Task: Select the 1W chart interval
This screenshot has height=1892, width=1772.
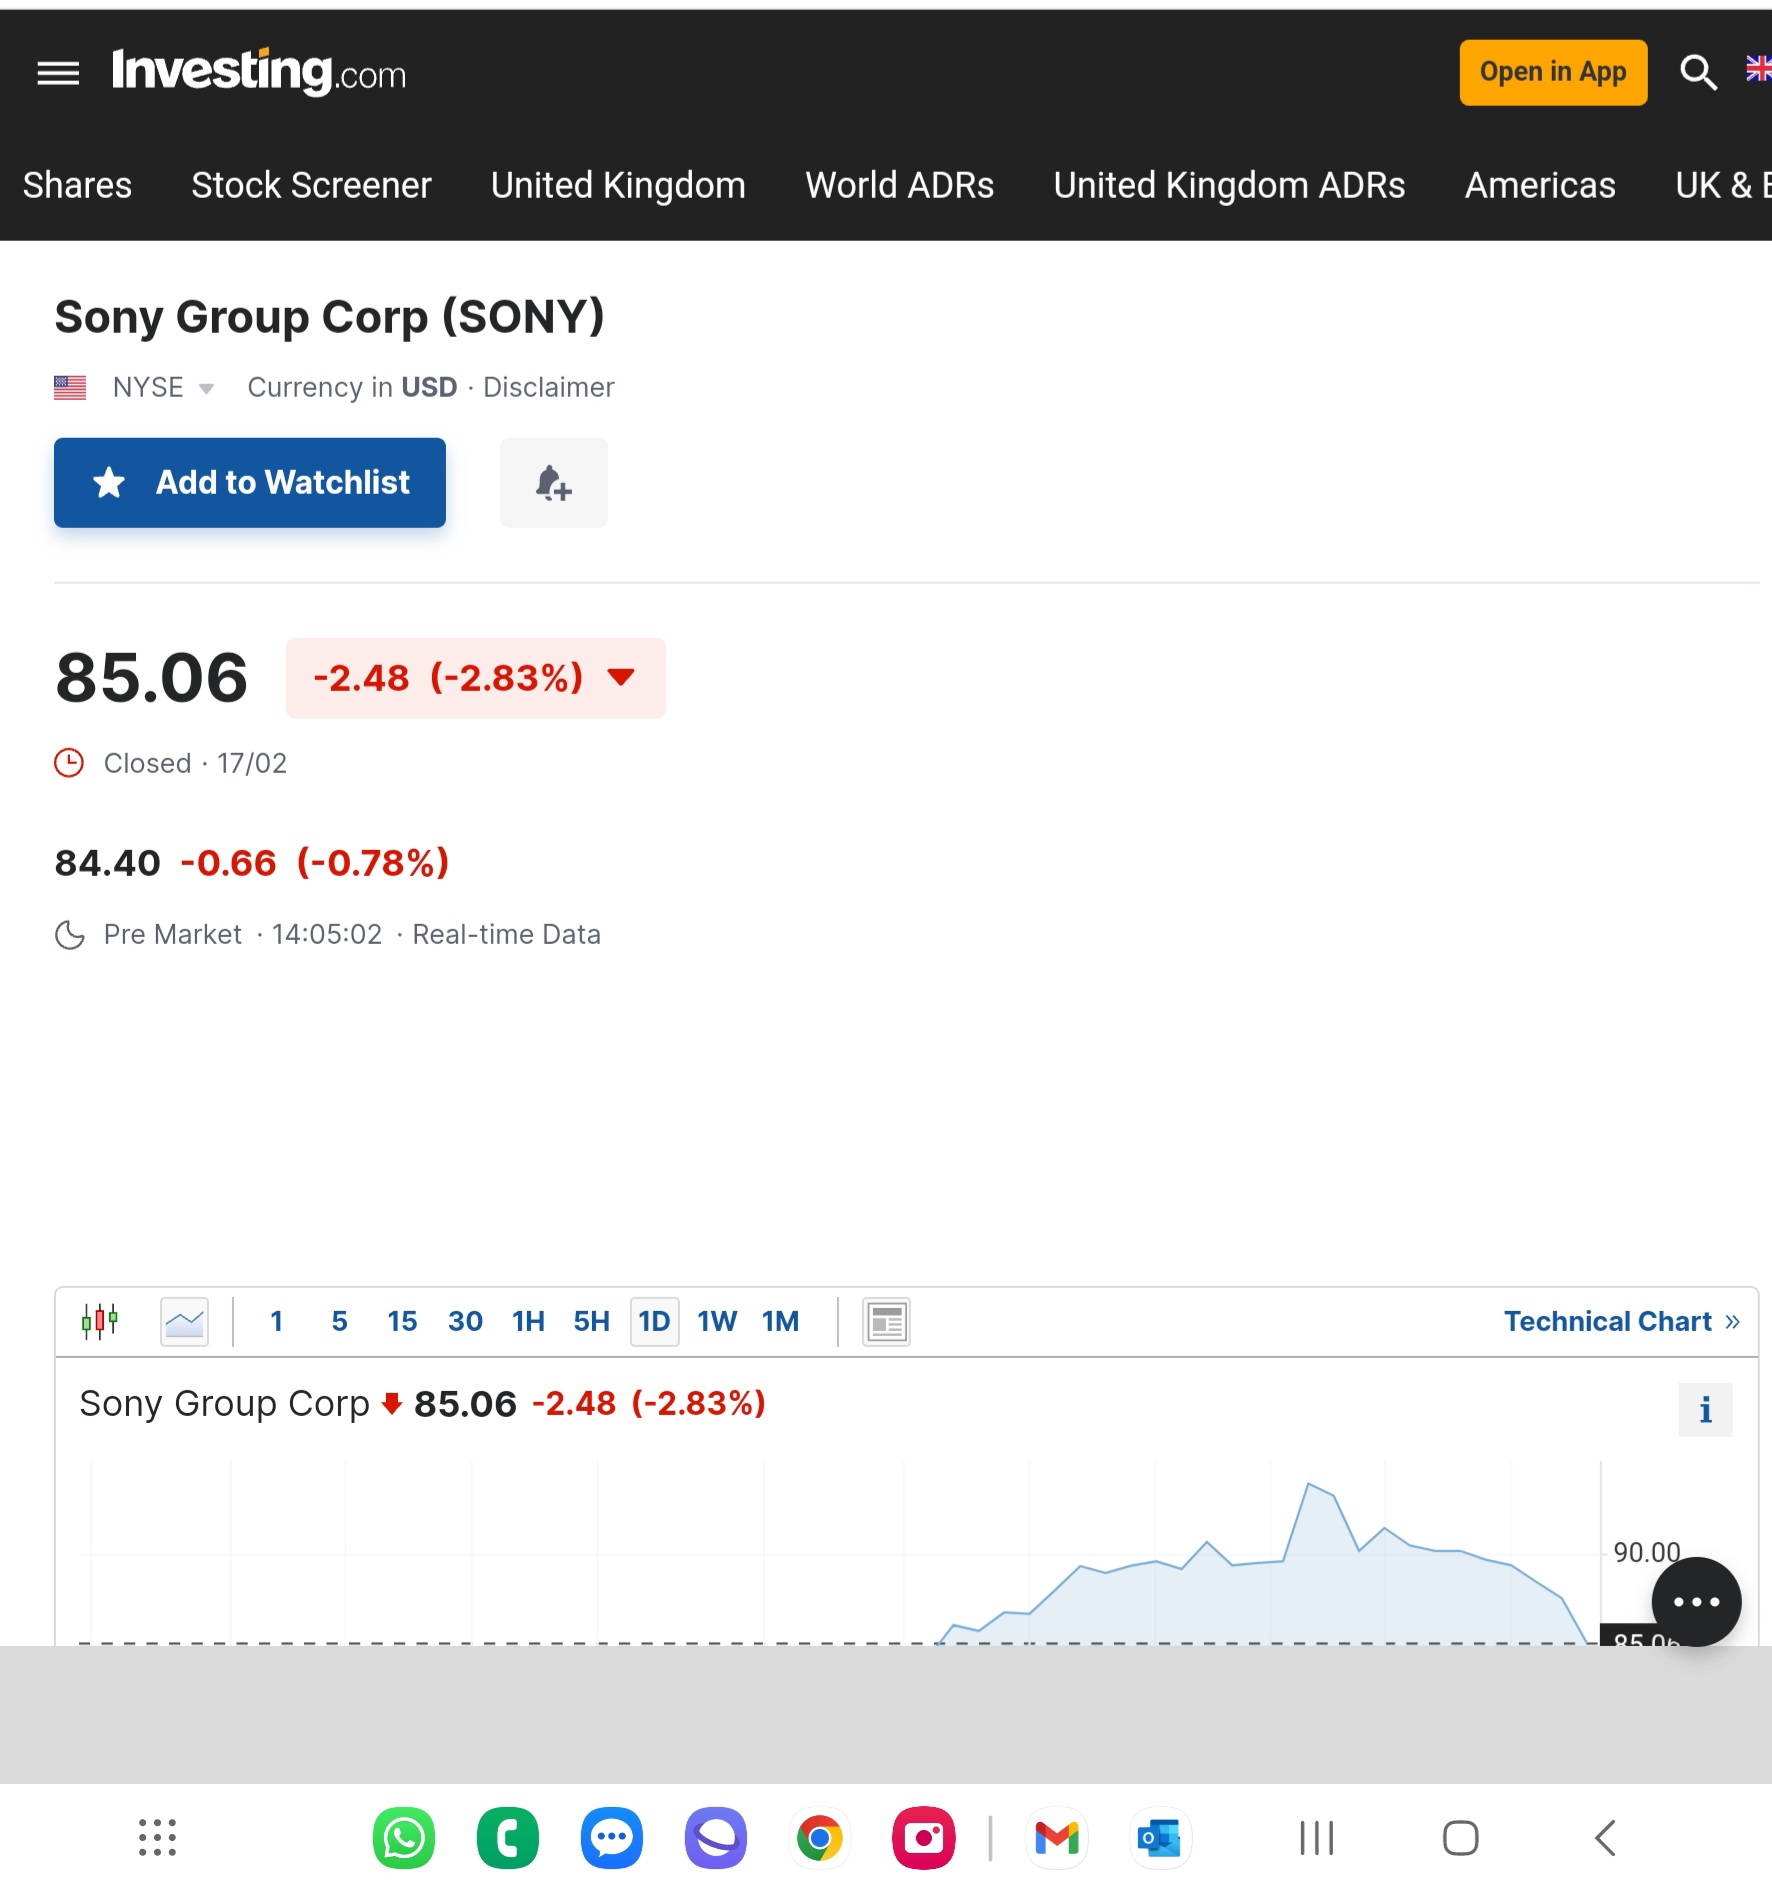Action: pos(717,1321)
